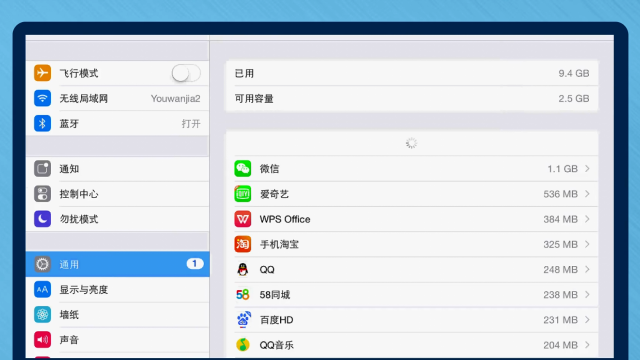Tap the 爱奇艺 app name

click(274, 194)
